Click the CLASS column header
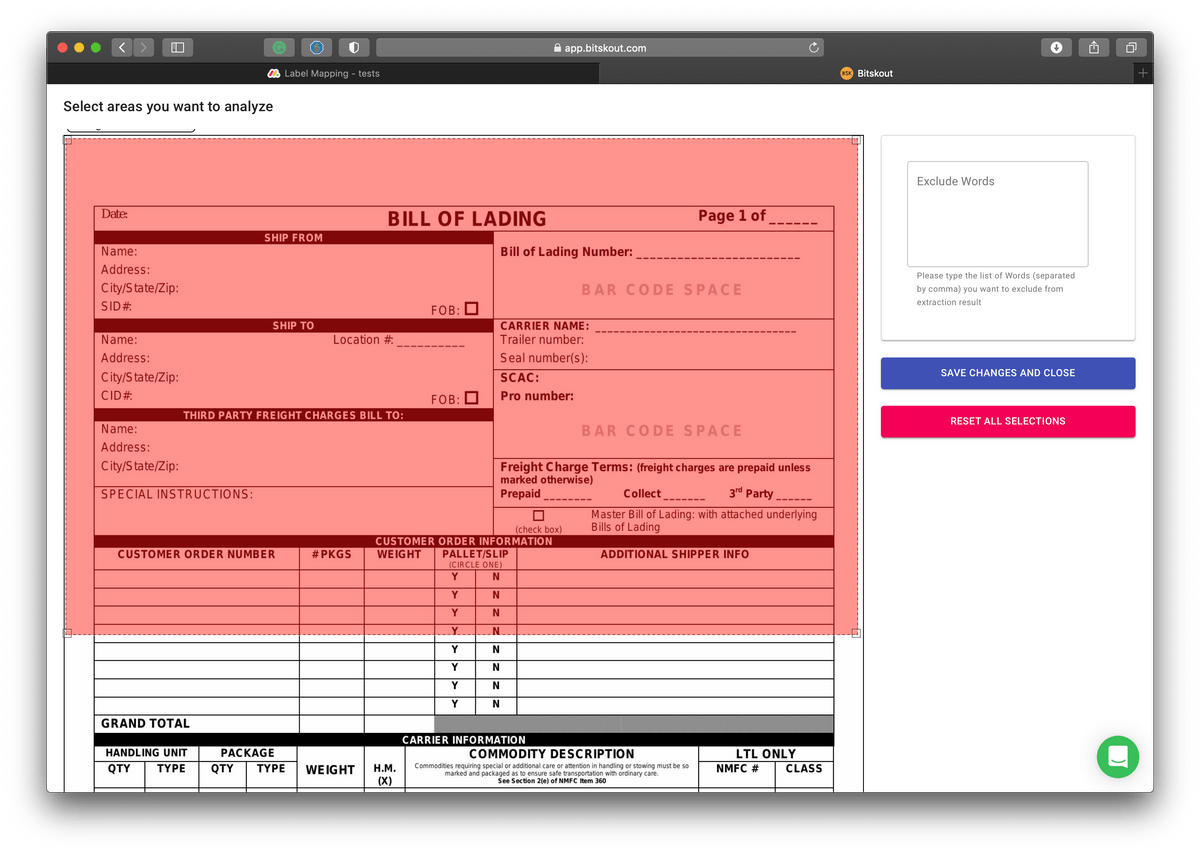 tap(804, 769)
